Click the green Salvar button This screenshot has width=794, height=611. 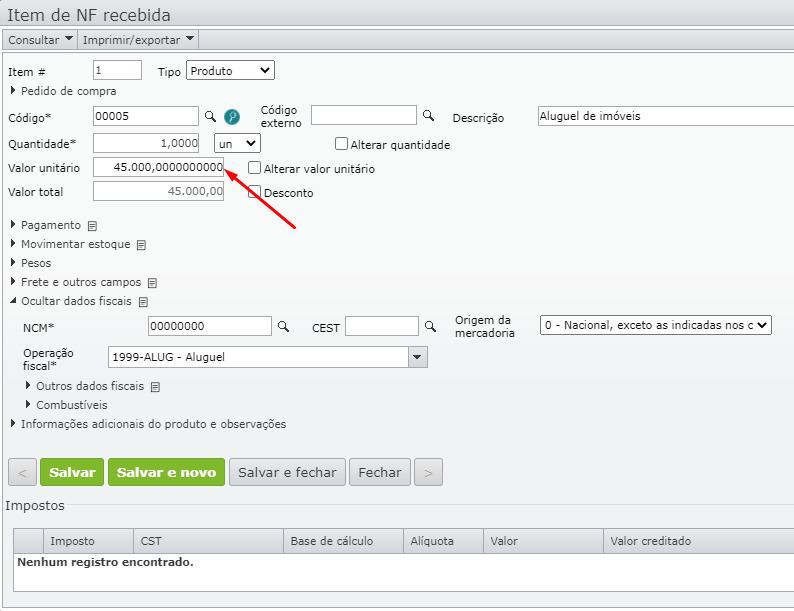72,472
